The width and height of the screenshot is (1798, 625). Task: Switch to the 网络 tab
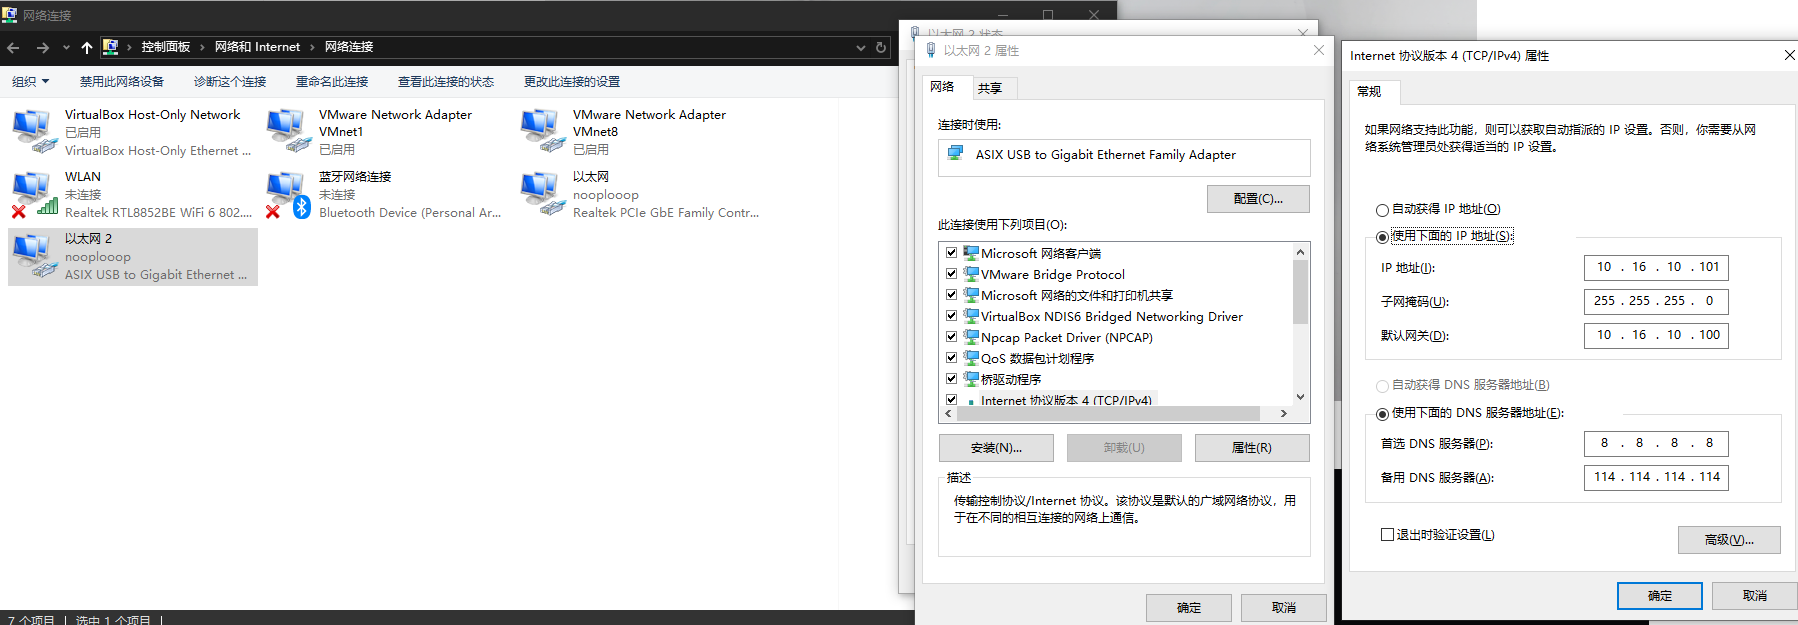pyautogui.click(x=943, y=87)
